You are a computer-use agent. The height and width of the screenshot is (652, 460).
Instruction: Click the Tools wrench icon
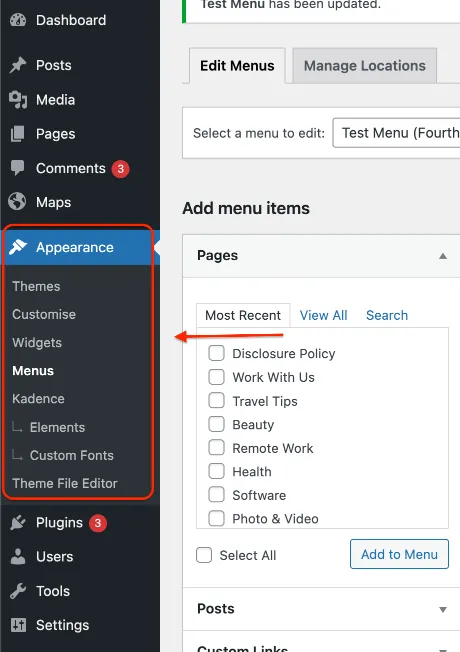pos(18,591)
